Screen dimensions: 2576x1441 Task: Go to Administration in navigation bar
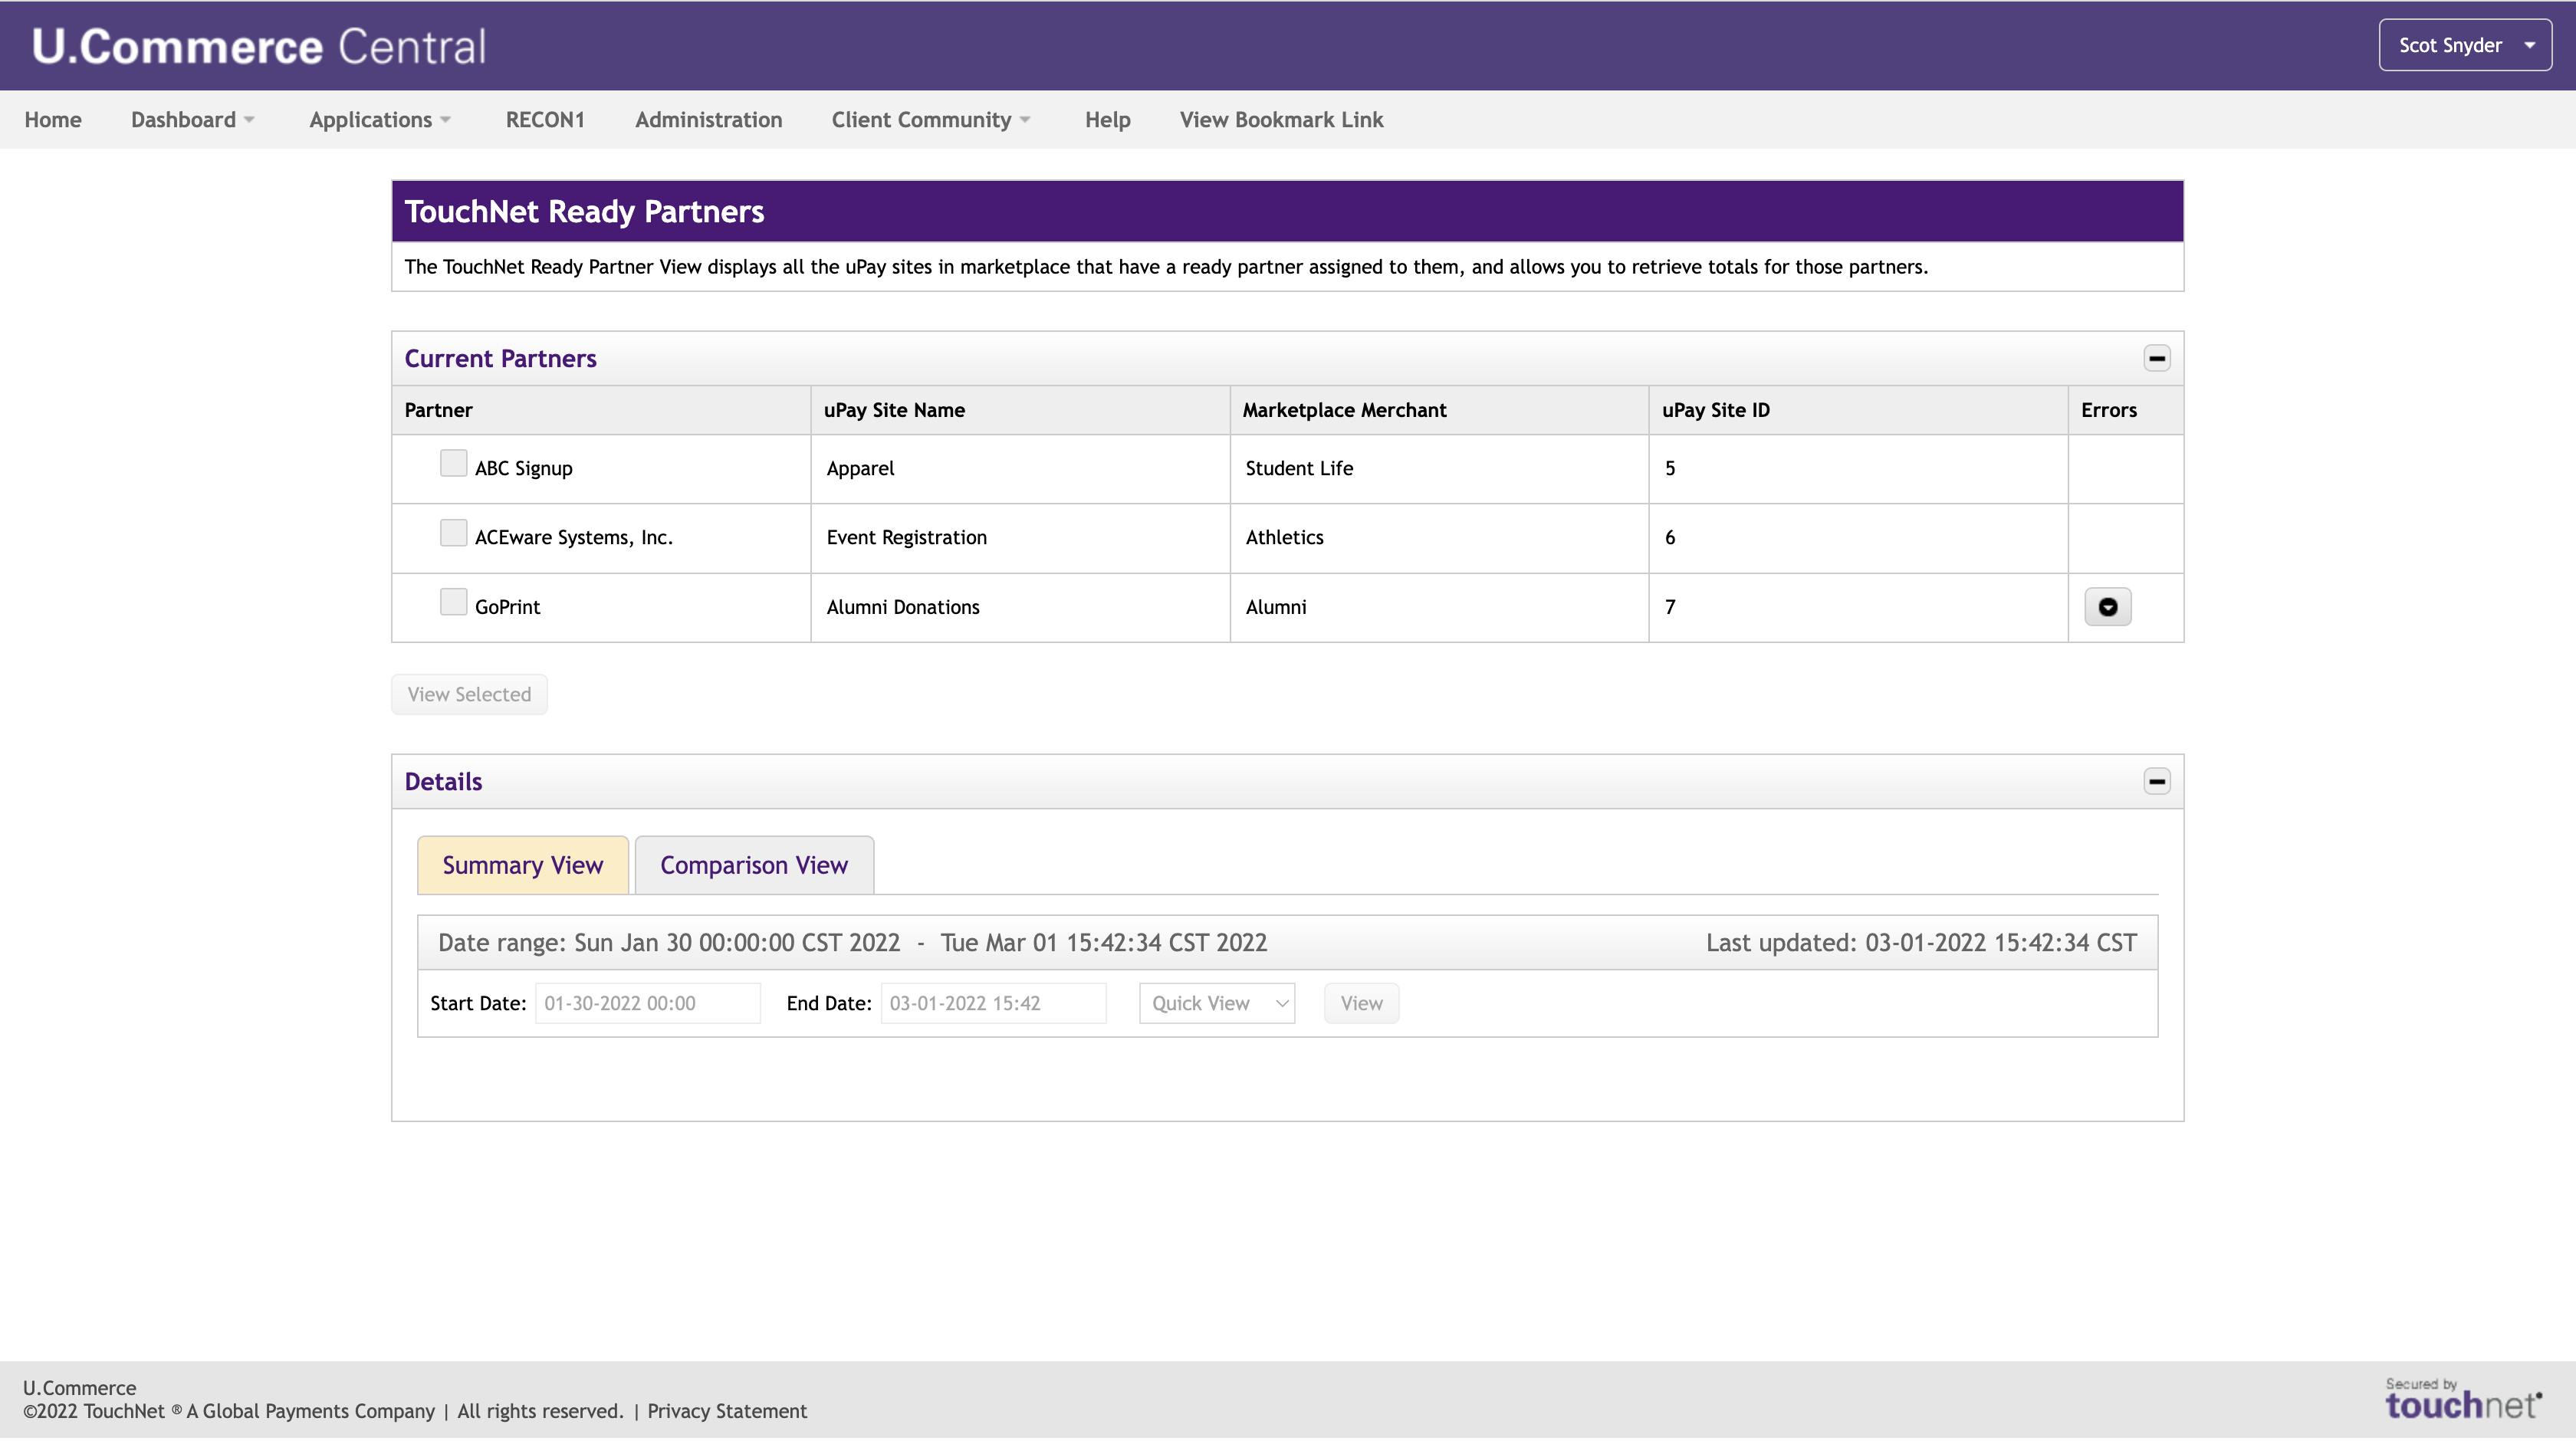pyautogui.click(x=708, y=120)
